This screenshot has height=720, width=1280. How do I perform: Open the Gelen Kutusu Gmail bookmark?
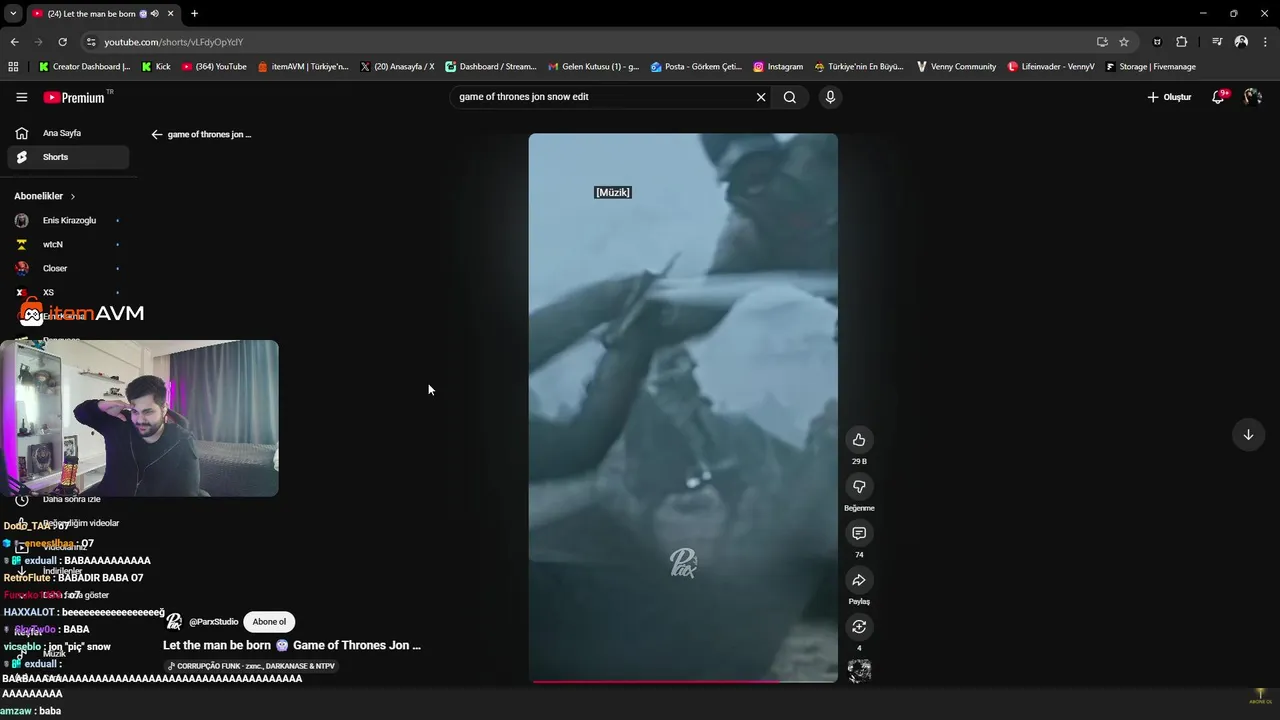[594, 67]
